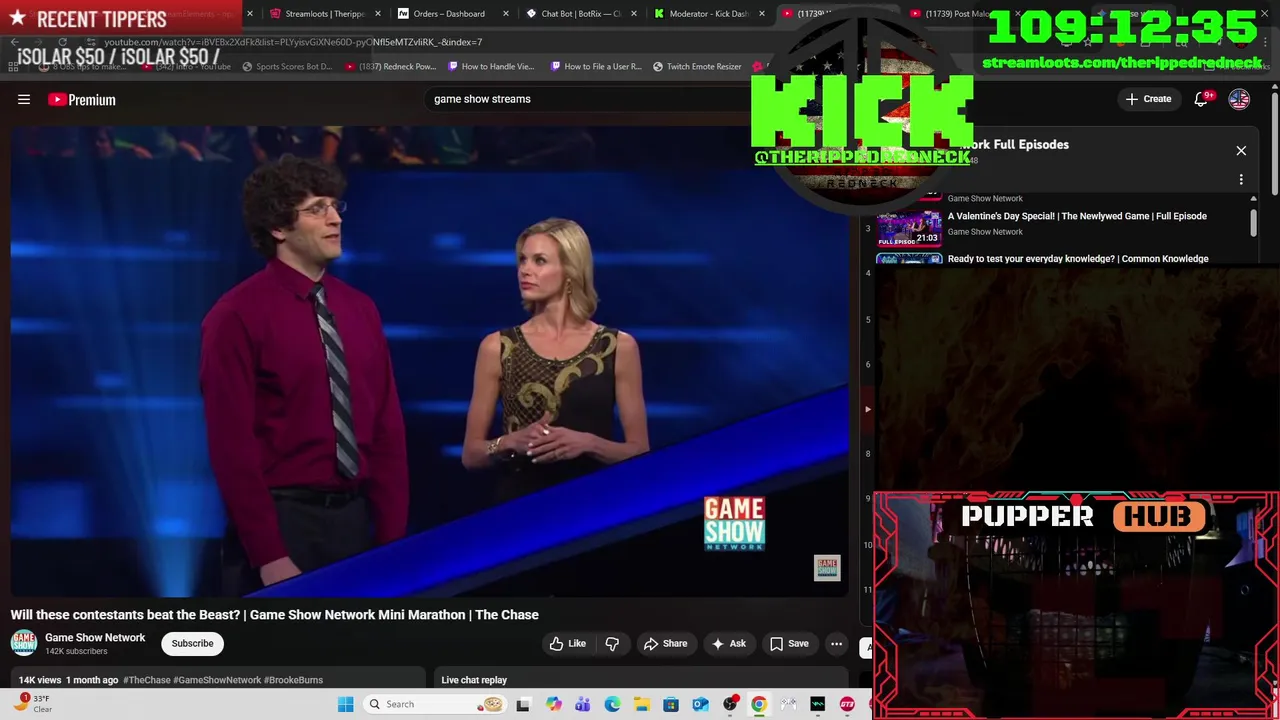Screen dimensions: 1280x720
Task: Click the Game Show Network channel avatar
Action: tap(25, 643)
